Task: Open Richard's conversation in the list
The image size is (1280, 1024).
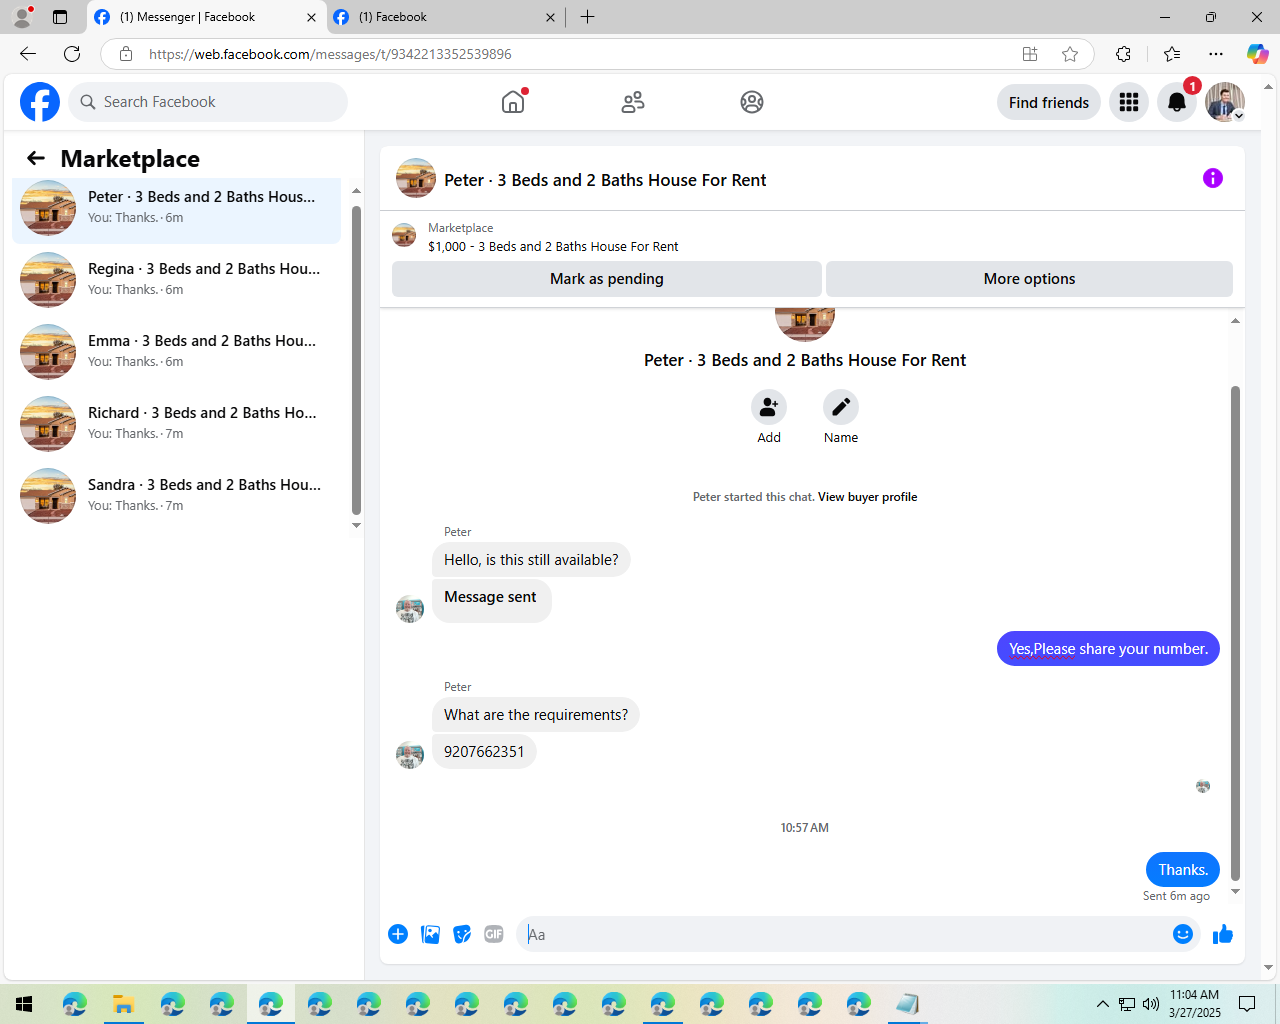Action: point(176,424)
